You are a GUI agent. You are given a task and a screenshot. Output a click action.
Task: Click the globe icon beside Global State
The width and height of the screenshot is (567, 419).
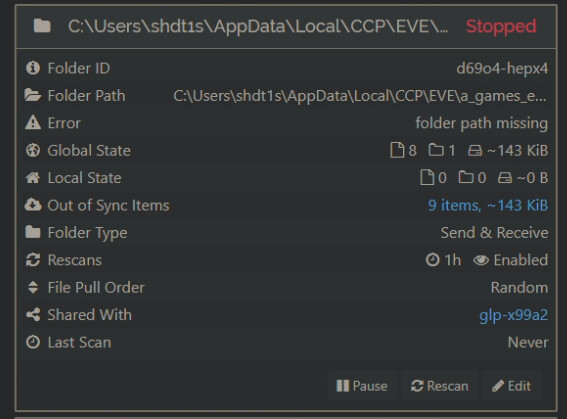33,150
